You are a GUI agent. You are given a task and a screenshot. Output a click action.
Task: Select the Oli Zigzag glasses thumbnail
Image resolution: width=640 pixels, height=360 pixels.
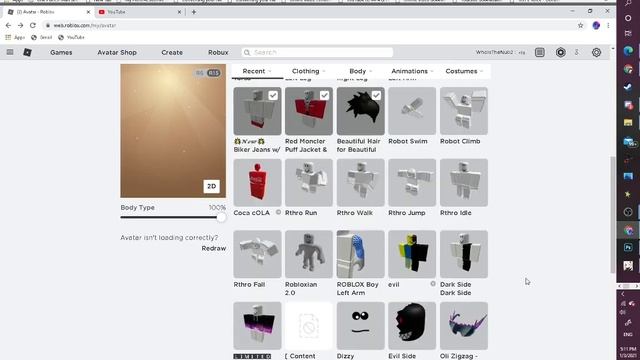point(464,326)
